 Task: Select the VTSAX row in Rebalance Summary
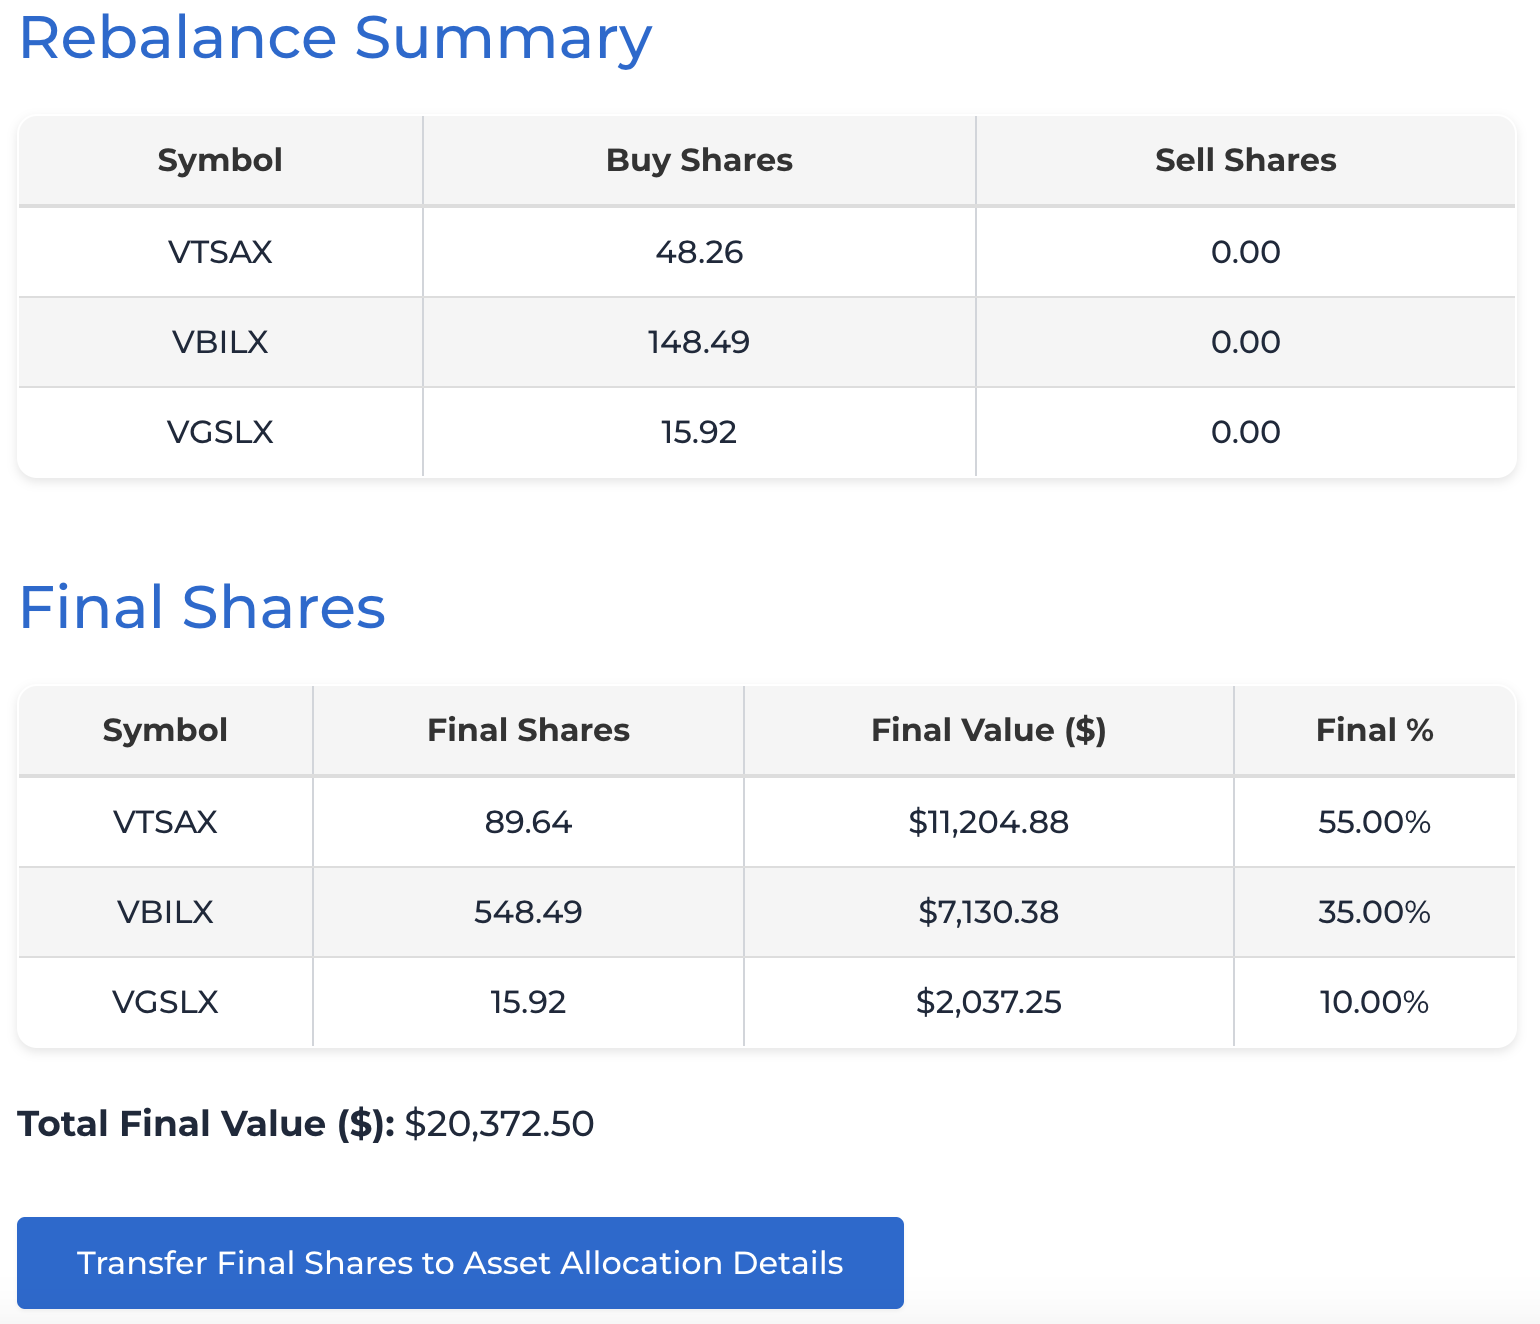[219, 252]
